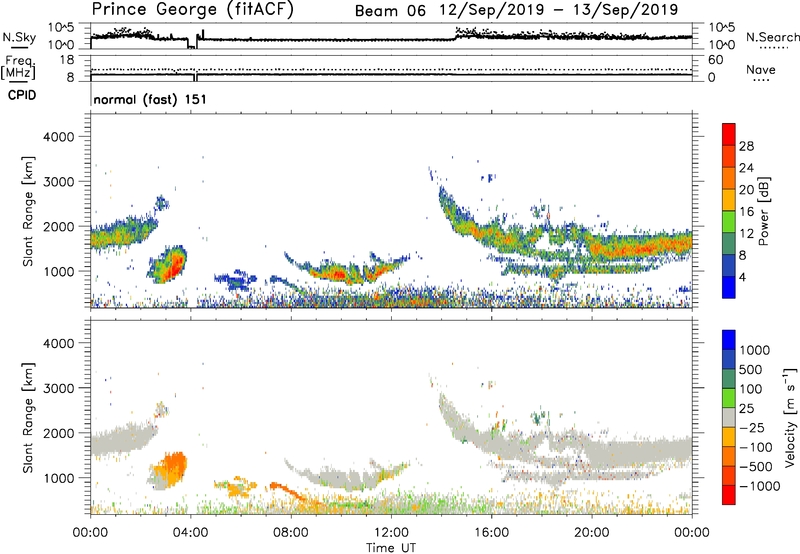Click the 'Slant Range [km]' label of the velocity panel
The image size is (800, 554).
[28, 417]
